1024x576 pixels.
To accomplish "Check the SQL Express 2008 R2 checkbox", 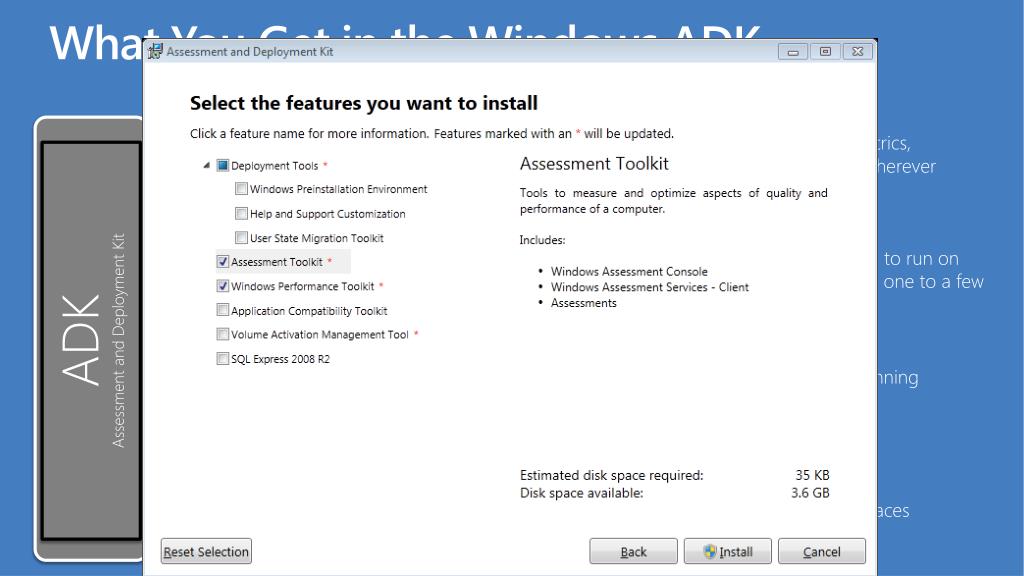I will coord(223,359).
